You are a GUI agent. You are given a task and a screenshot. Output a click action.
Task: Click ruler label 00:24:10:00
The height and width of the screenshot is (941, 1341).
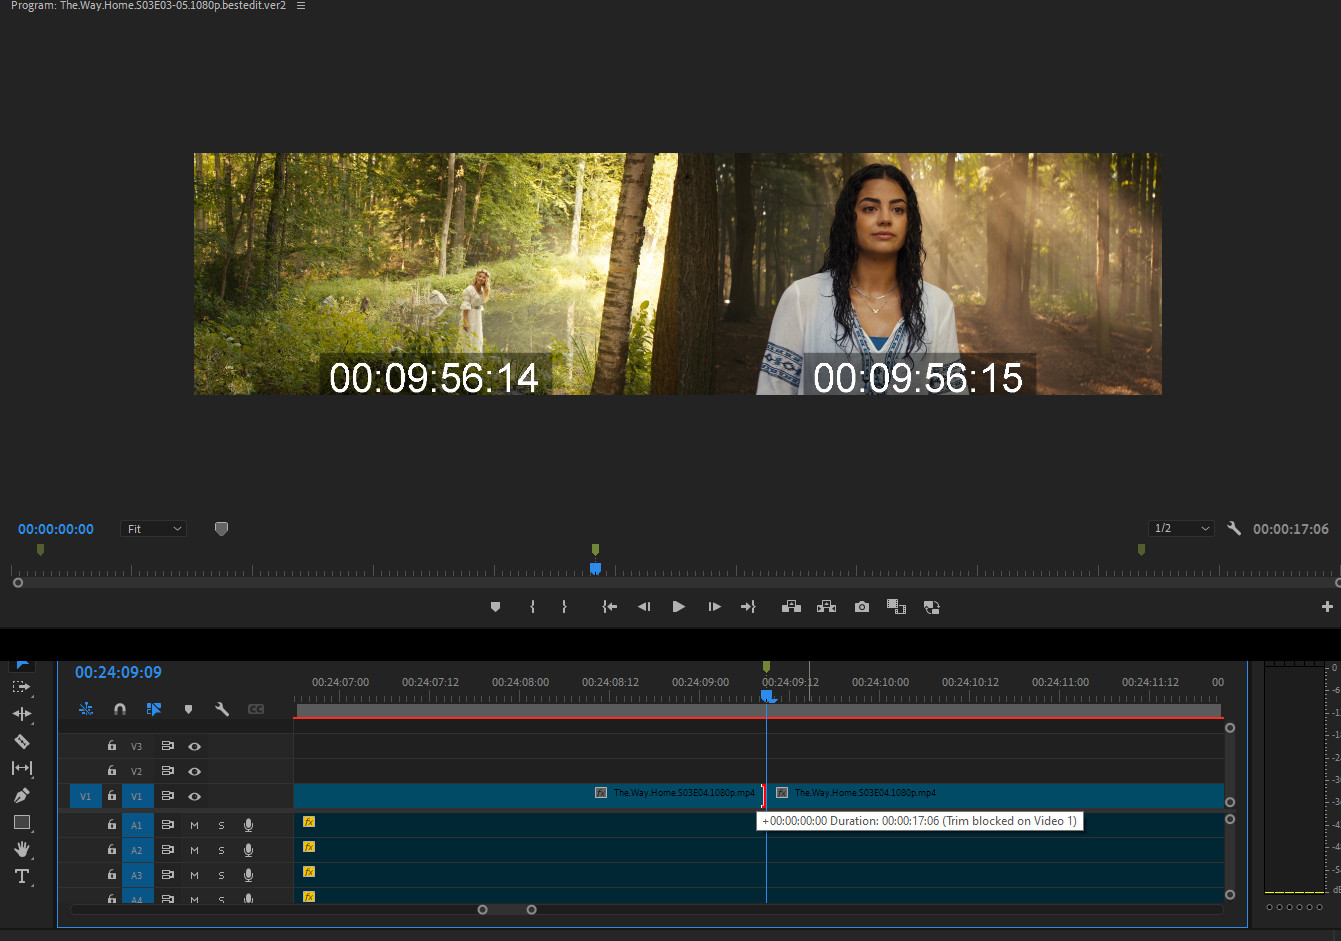click(x=880, y=682)
